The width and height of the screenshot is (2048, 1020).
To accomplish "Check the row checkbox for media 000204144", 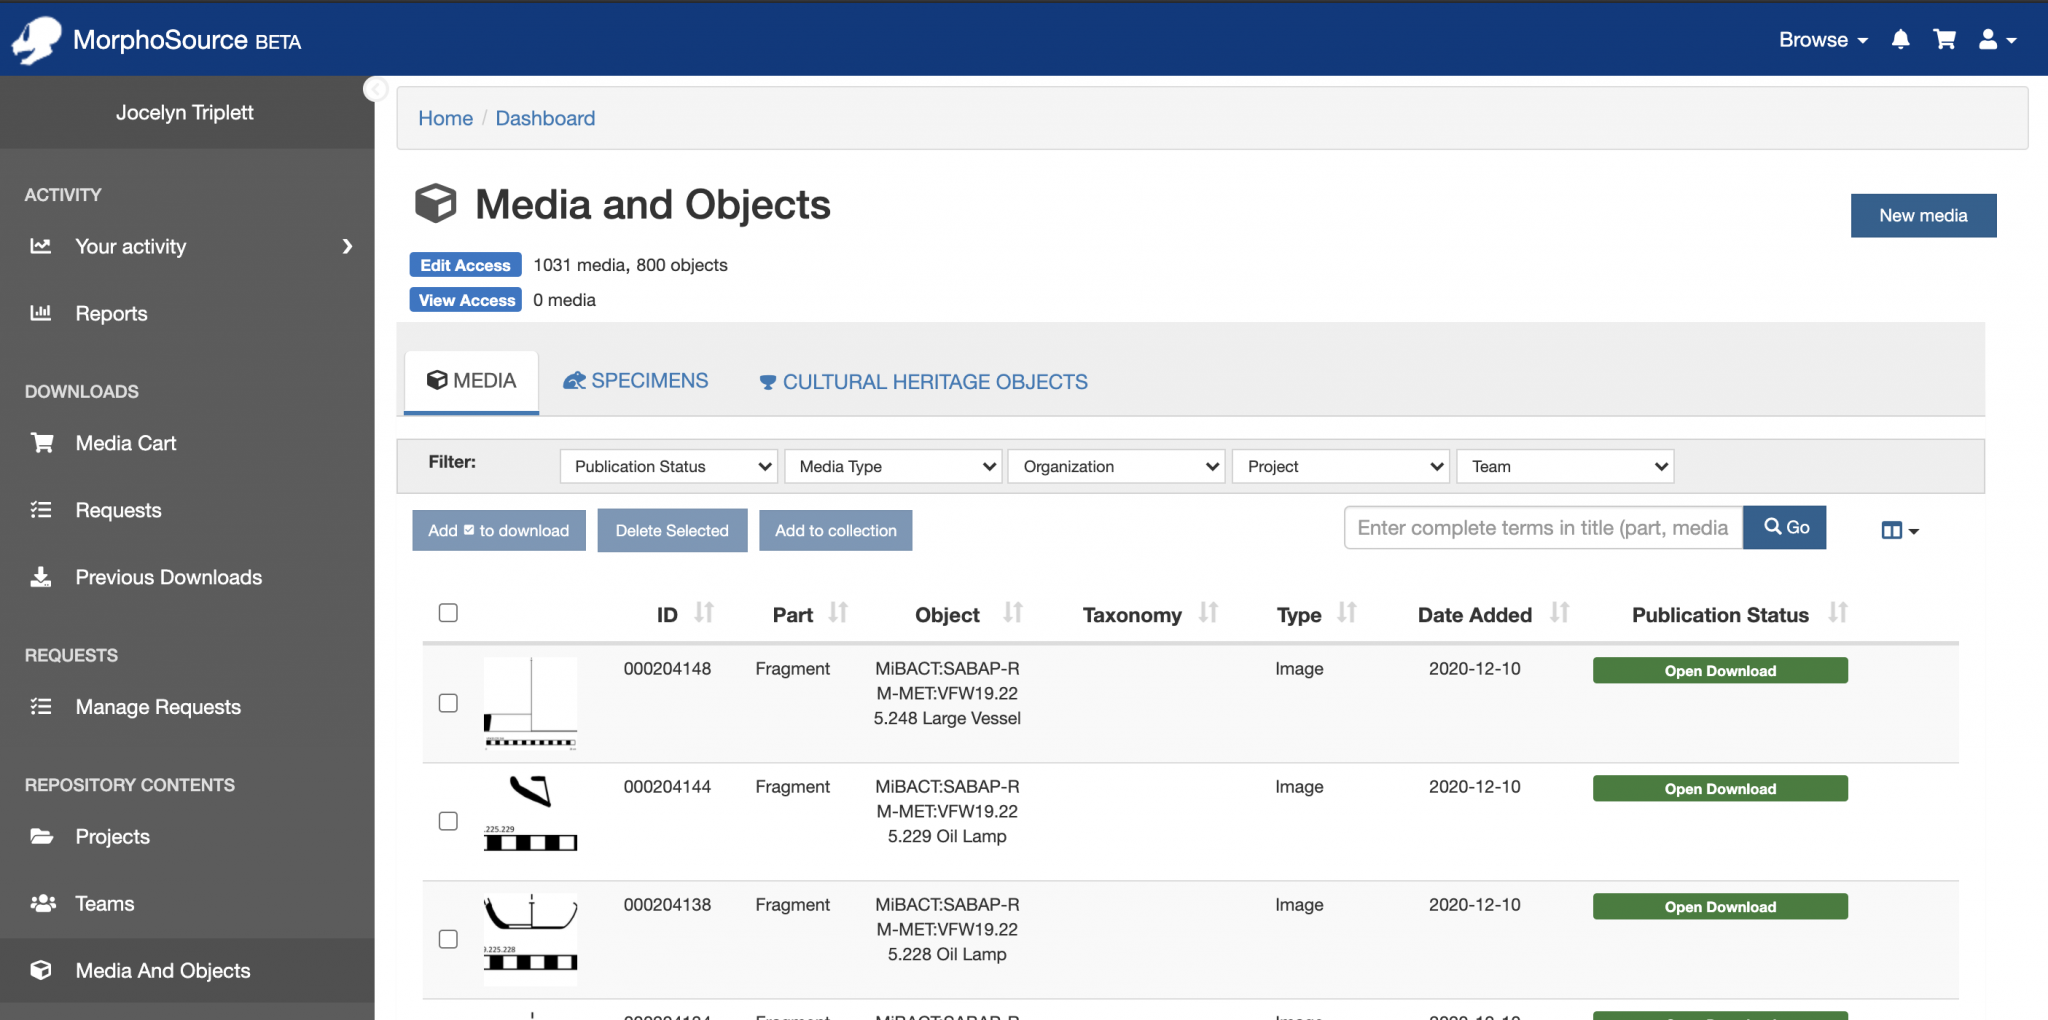I will [x=447, y=821].
